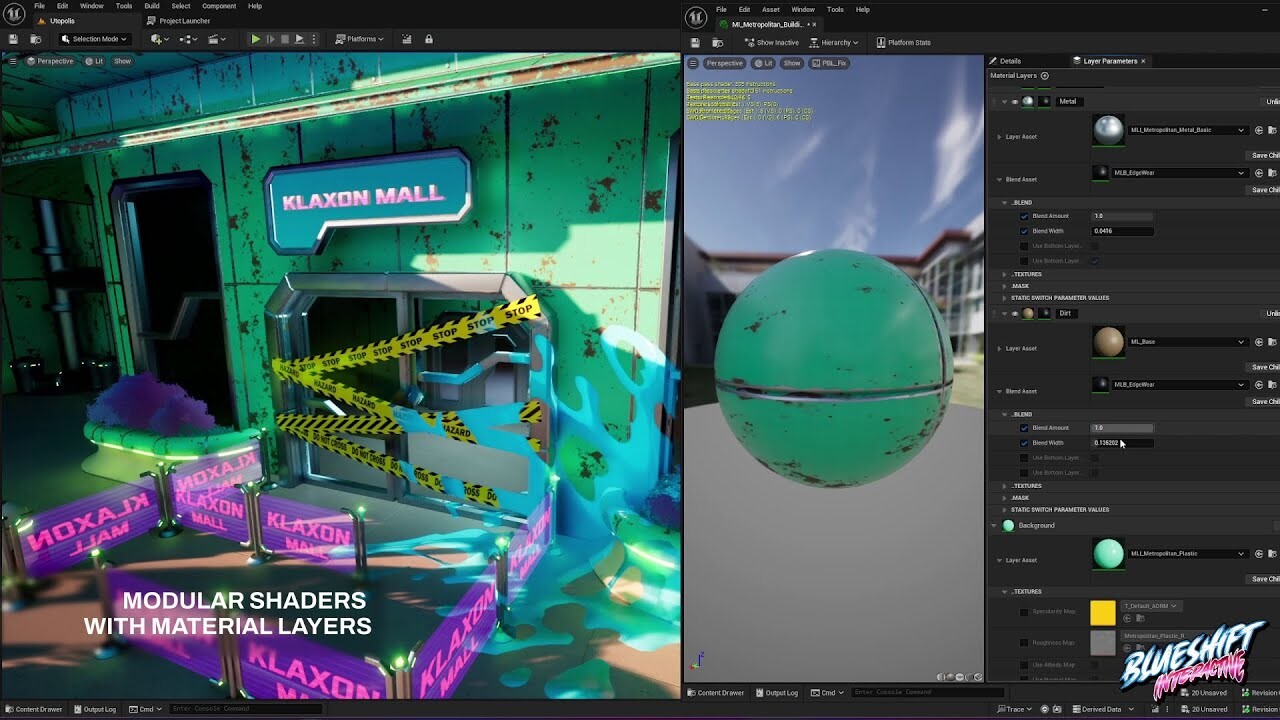Enable the Use Bottom Layer checkbox
The height and width of the screenshot is (720, 1280).
click(x=1025, y=245)
